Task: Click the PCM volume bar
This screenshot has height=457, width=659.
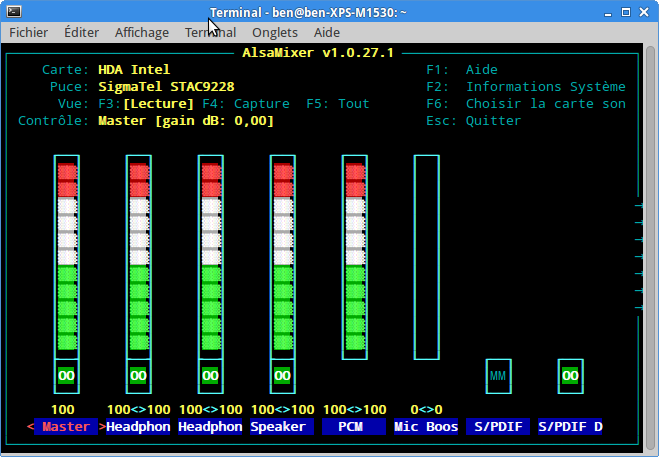Action: coord(355,257)
